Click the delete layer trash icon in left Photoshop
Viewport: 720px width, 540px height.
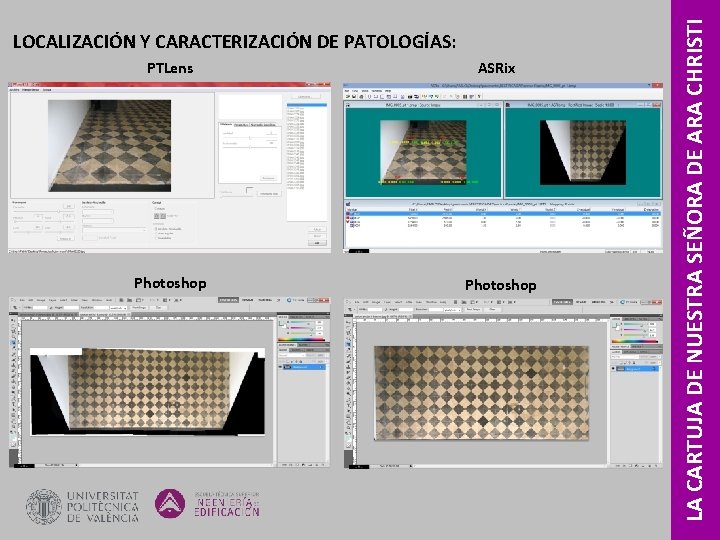(x=323, y=465)
